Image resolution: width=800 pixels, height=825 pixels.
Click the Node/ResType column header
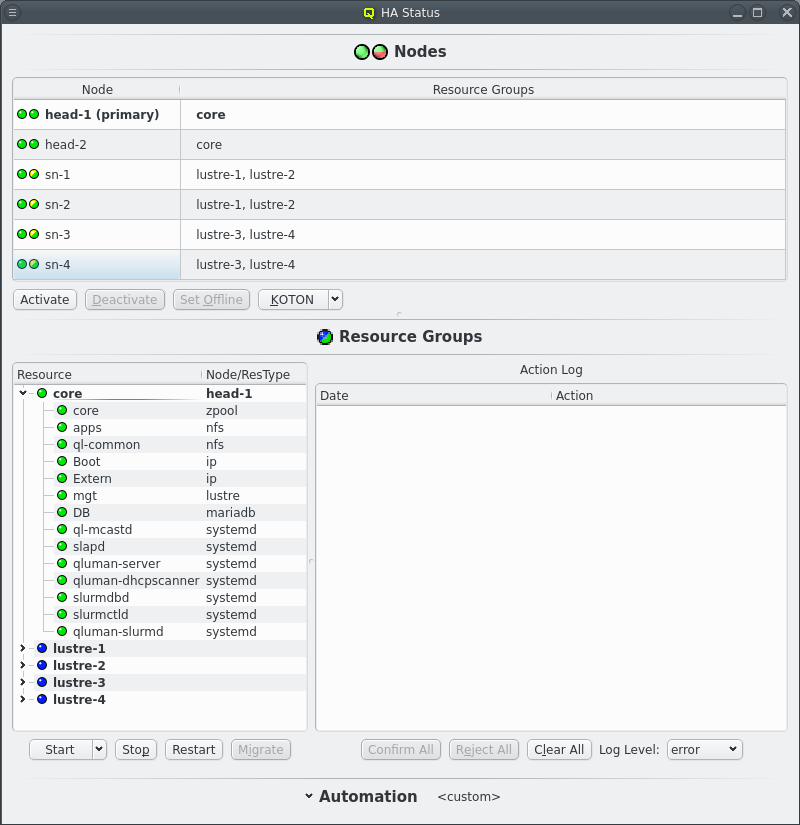tap(254, 375)
